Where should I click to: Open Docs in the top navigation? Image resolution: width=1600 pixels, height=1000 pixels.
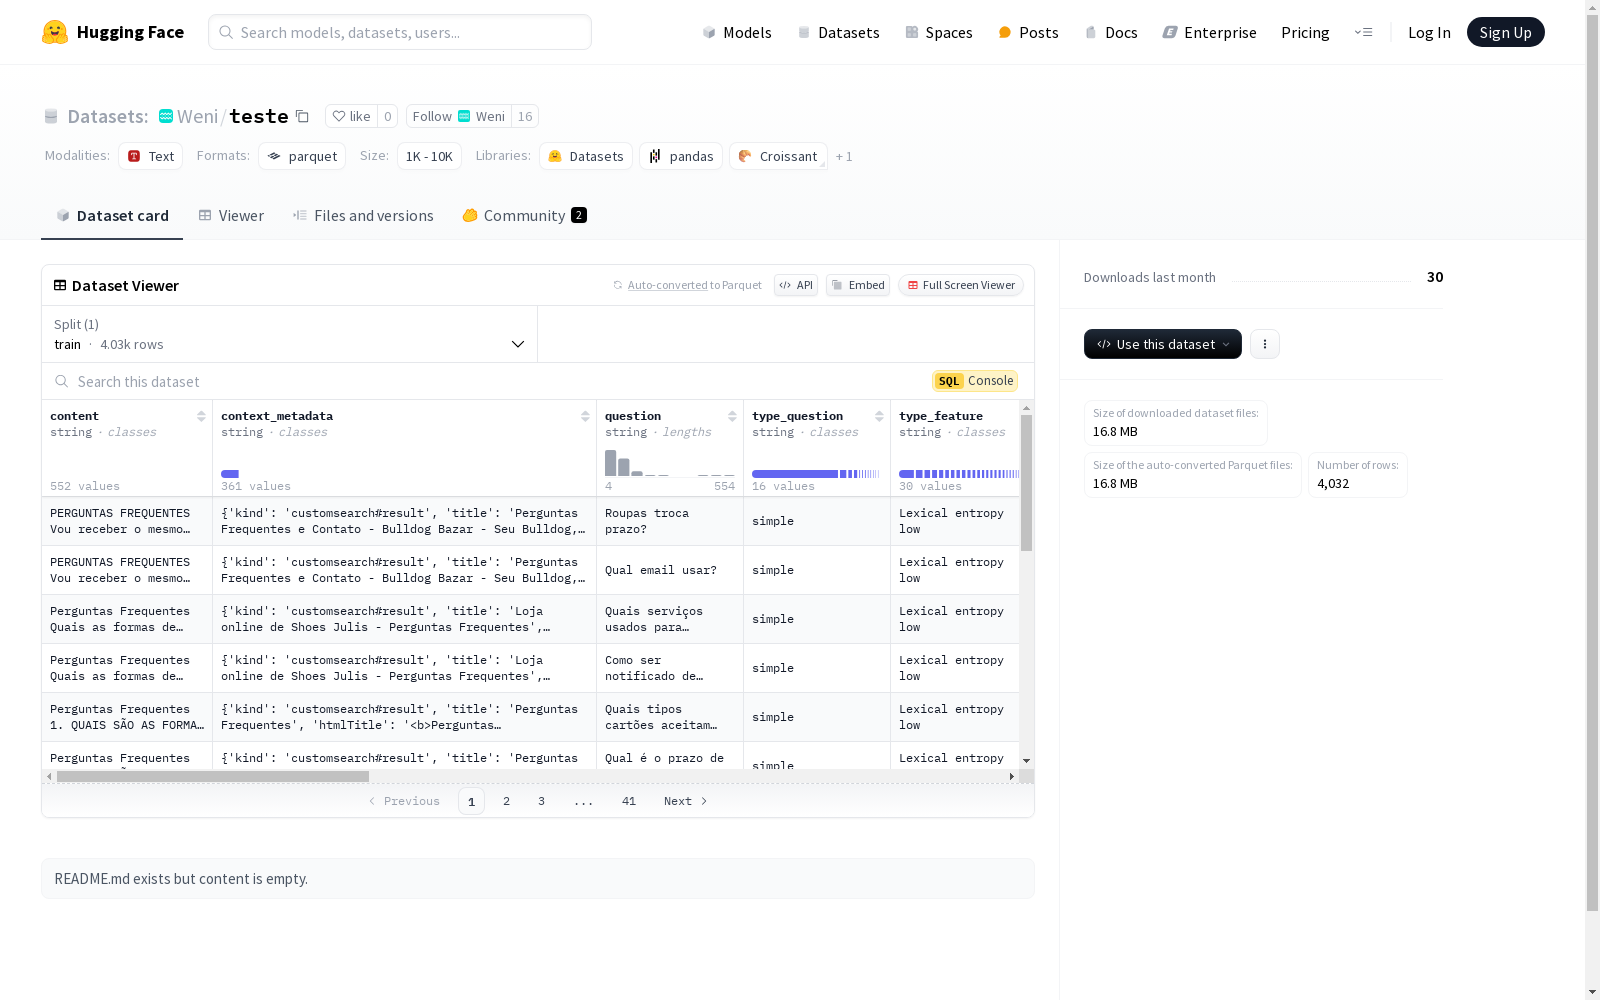pyautogui.click(x=1111, y=32)
